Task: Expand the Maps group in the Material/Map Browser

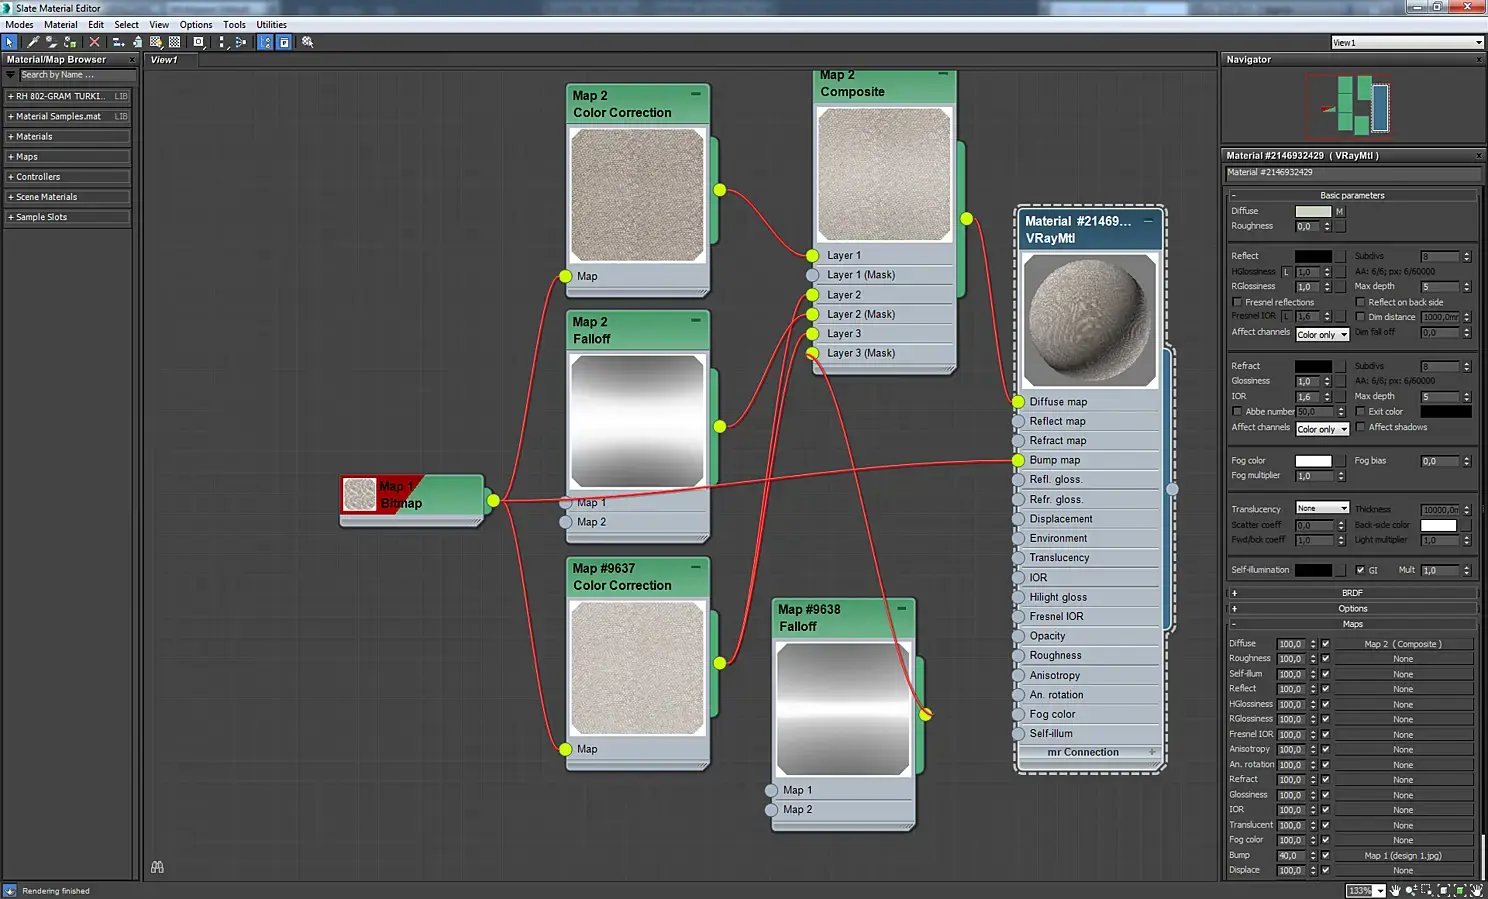Action: tap(67, 157)
